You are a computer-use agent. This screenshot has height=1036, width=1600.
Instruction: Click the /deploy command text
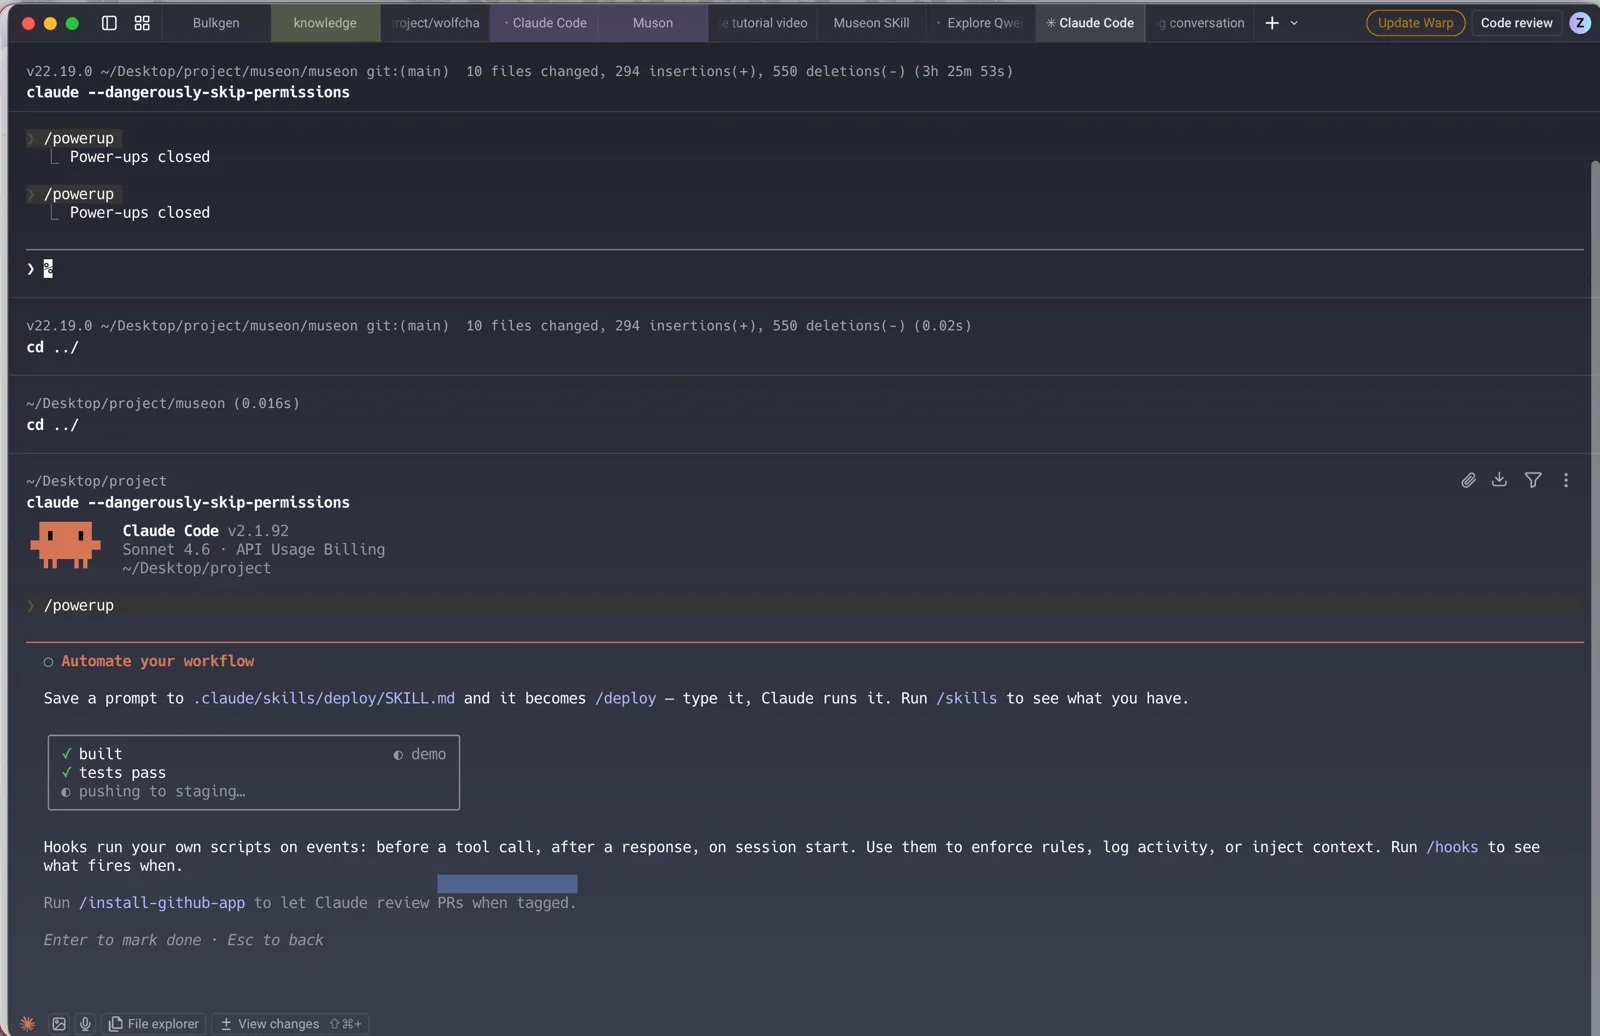625,698
